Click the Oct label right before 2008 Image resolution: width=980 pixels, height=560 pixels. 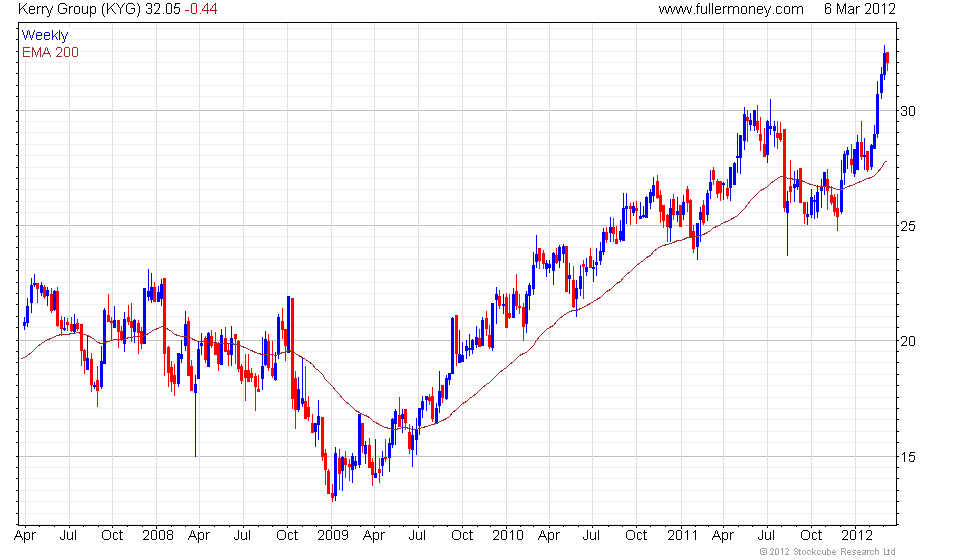pyautogui.click(x=112, y=536)
